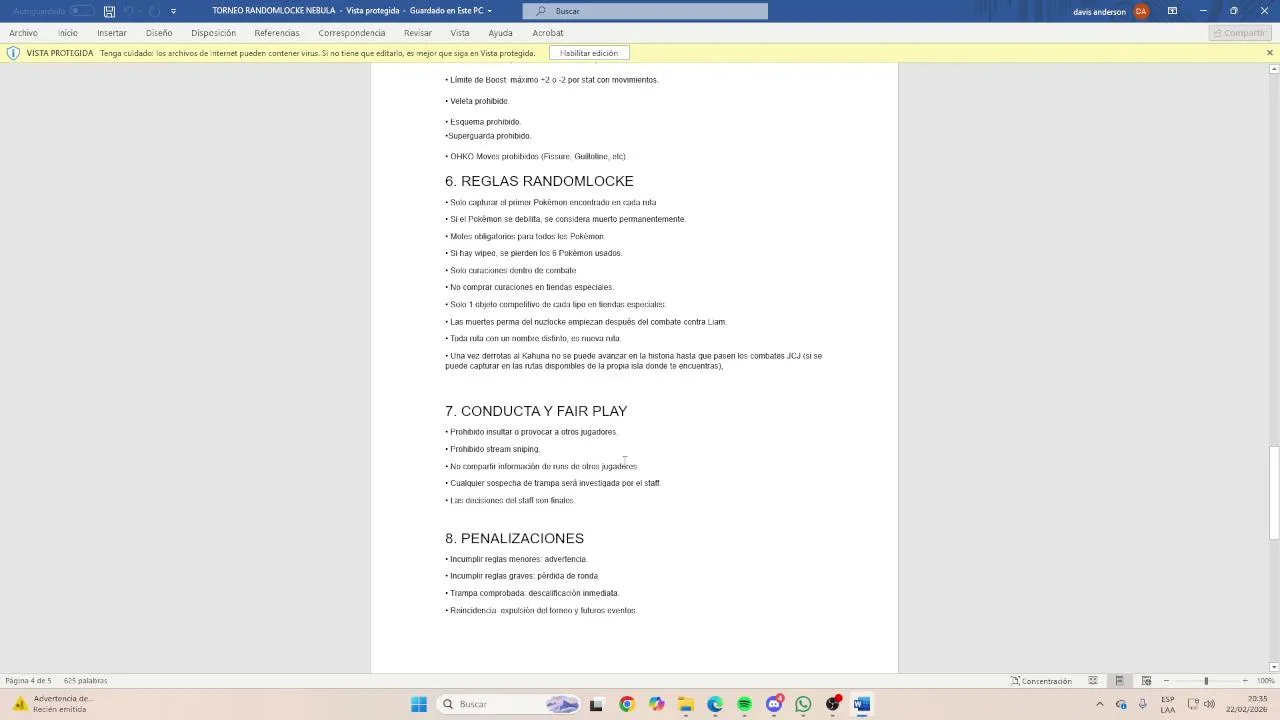Viewport: 1280px width, 720px height.
Task: Click the taskbar Buscar search box
Action: point(509,704)
